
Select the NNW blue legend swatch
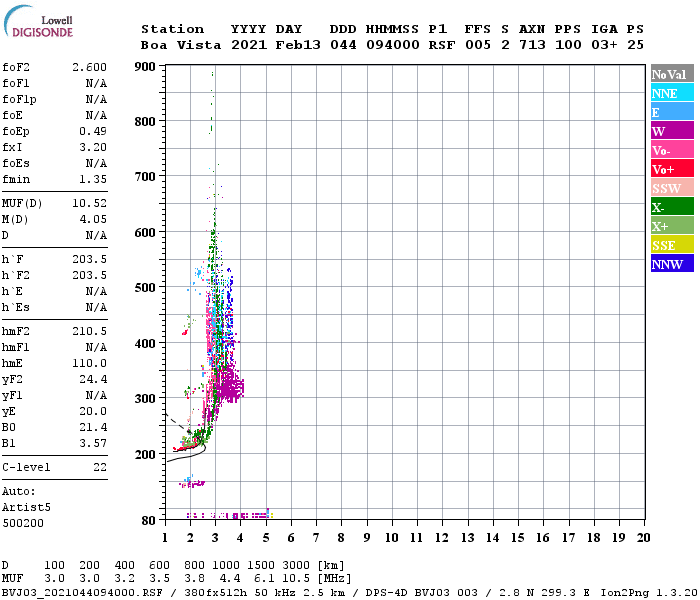tap(672, 263)
